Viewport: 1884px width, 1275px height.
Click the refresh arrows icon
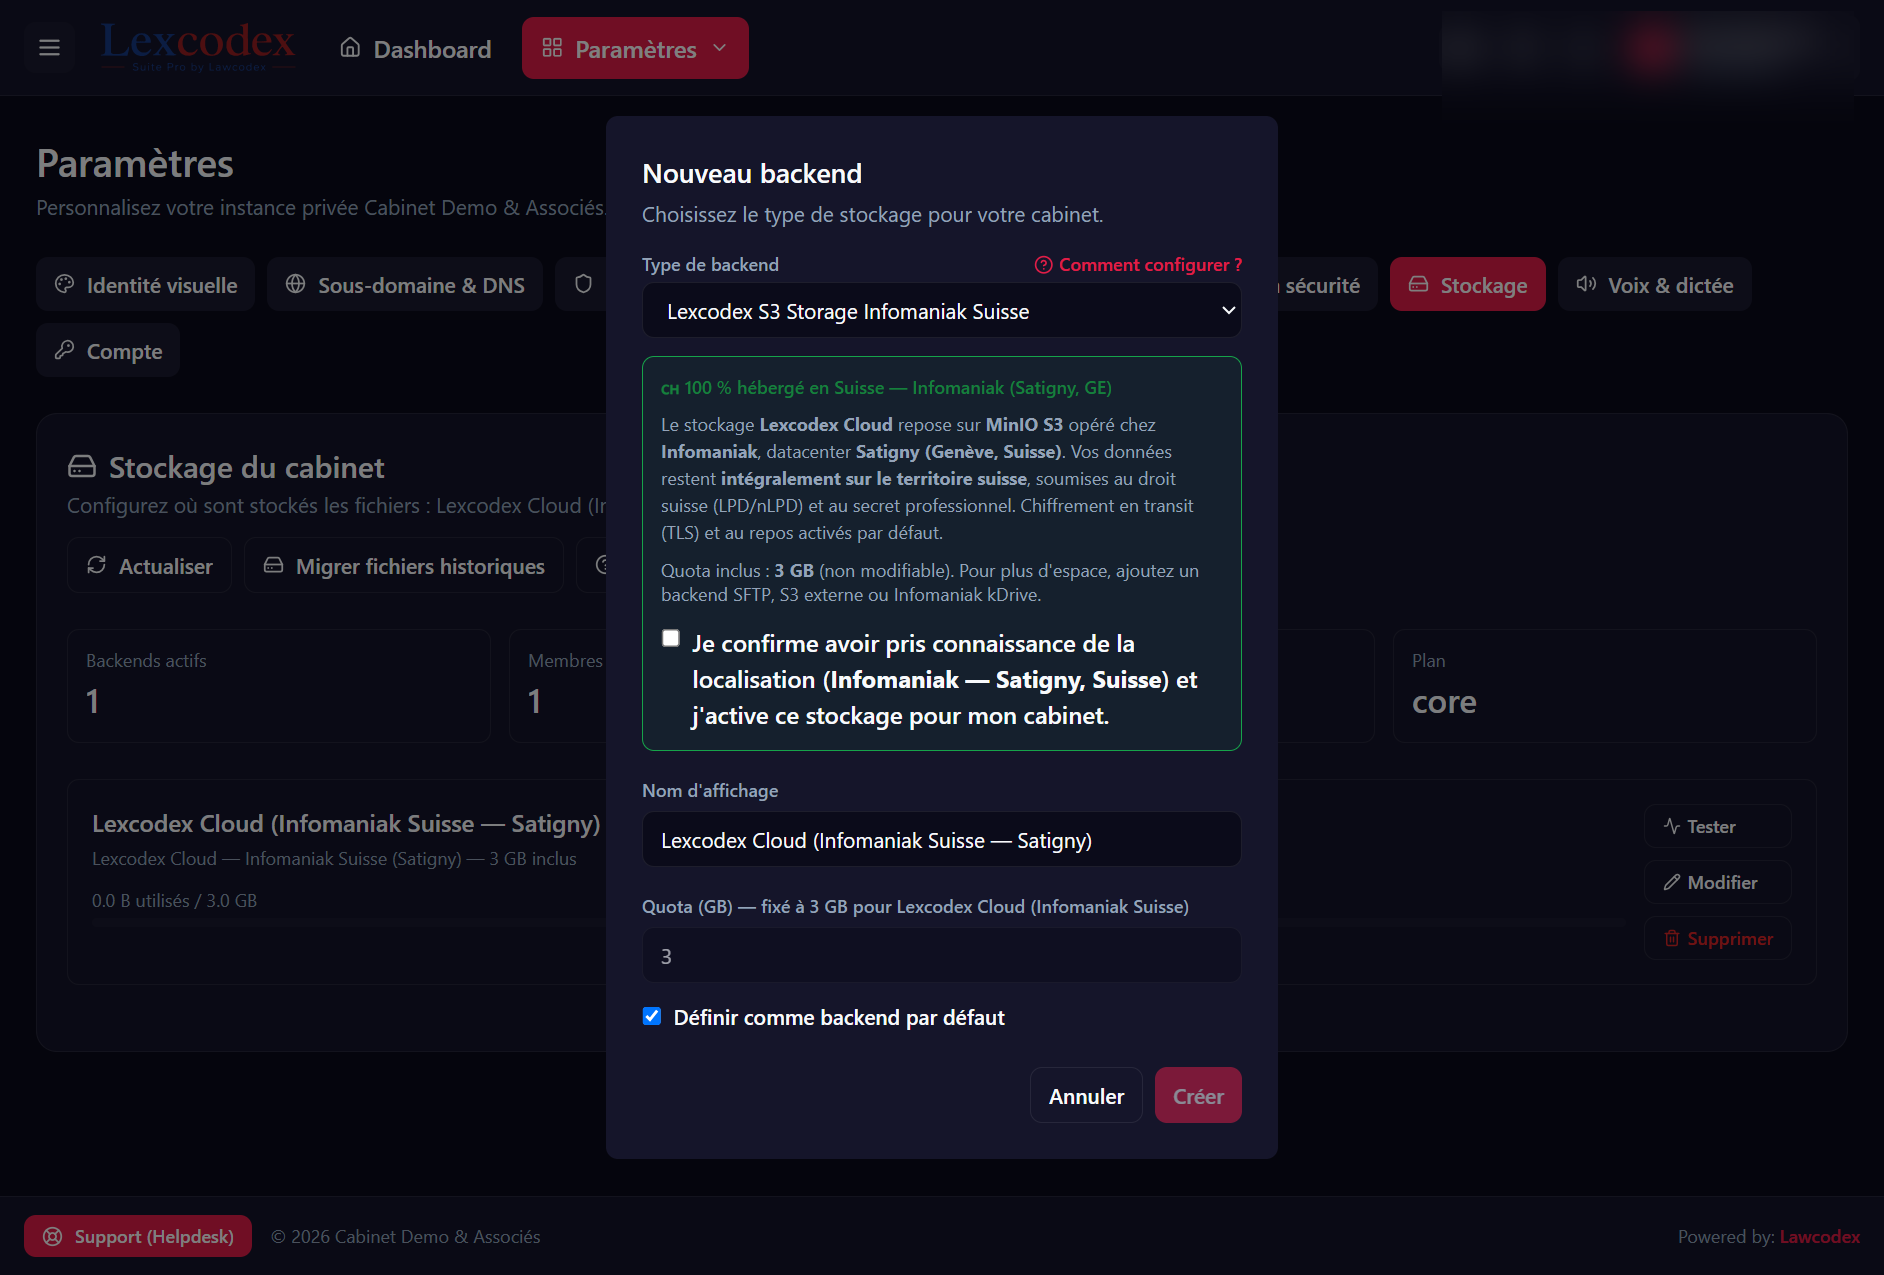click(x=97, y=565)
